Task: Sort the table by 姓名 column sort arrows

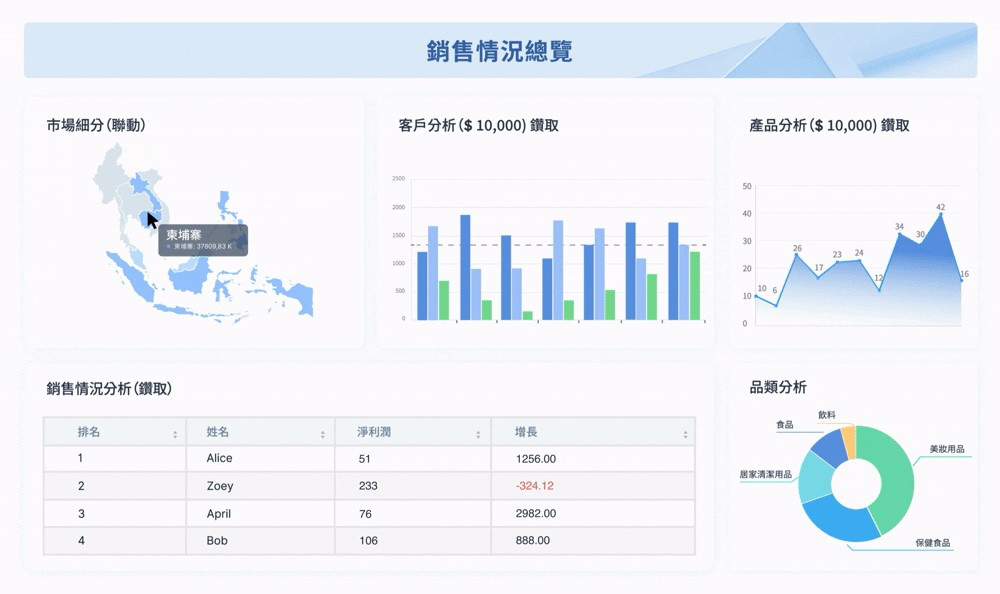Action: [x=323, y=434]
